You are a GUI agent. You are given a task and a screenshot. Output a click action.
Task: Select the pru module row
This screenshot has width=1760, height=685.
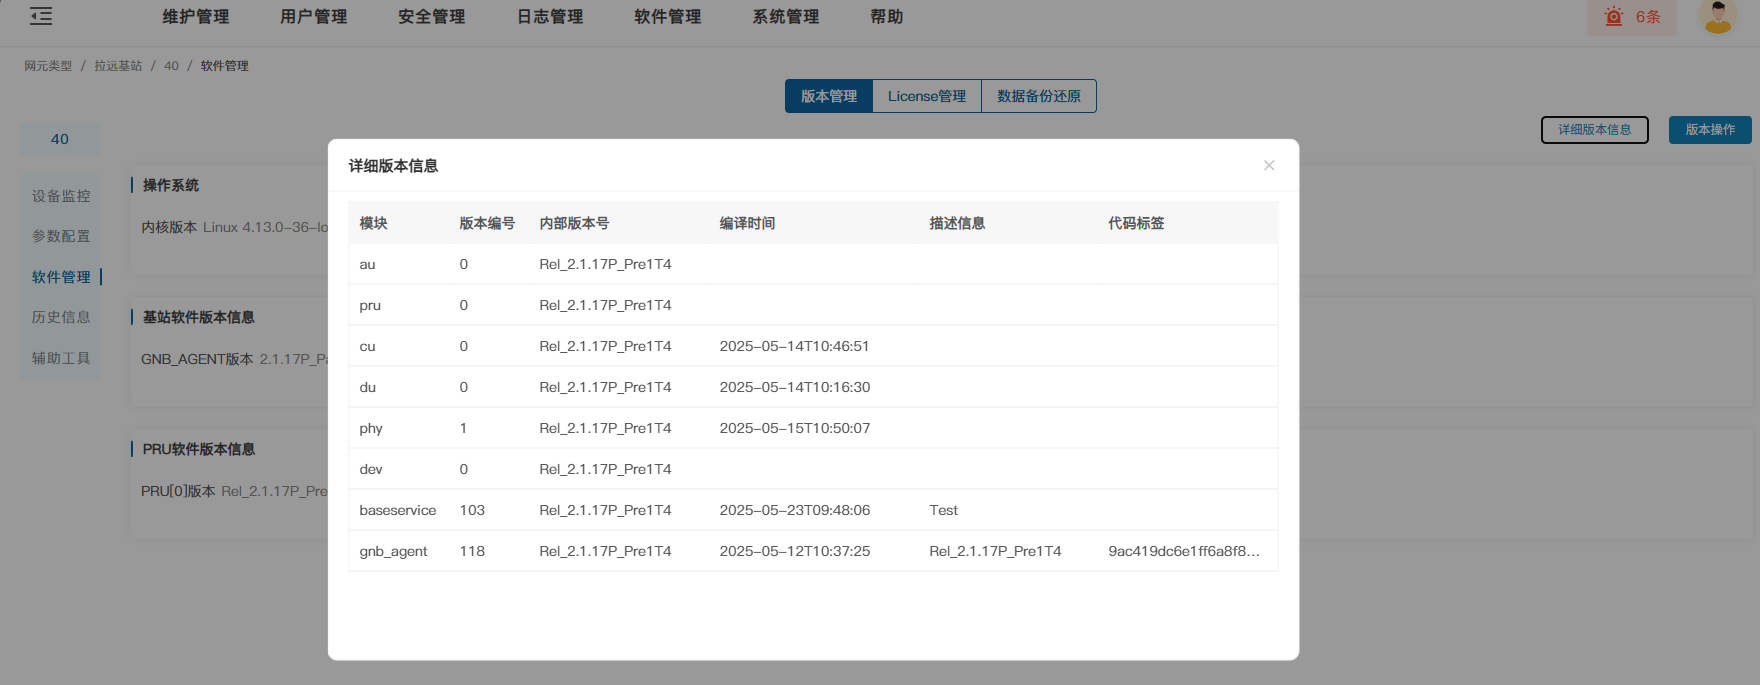pos(813,305)
